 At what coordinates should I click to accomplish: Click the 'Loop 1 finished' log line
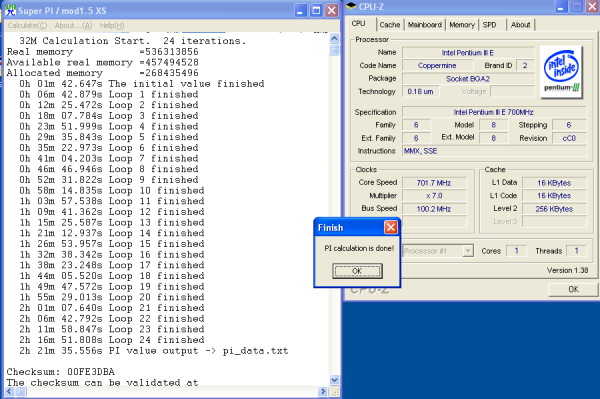109,94
